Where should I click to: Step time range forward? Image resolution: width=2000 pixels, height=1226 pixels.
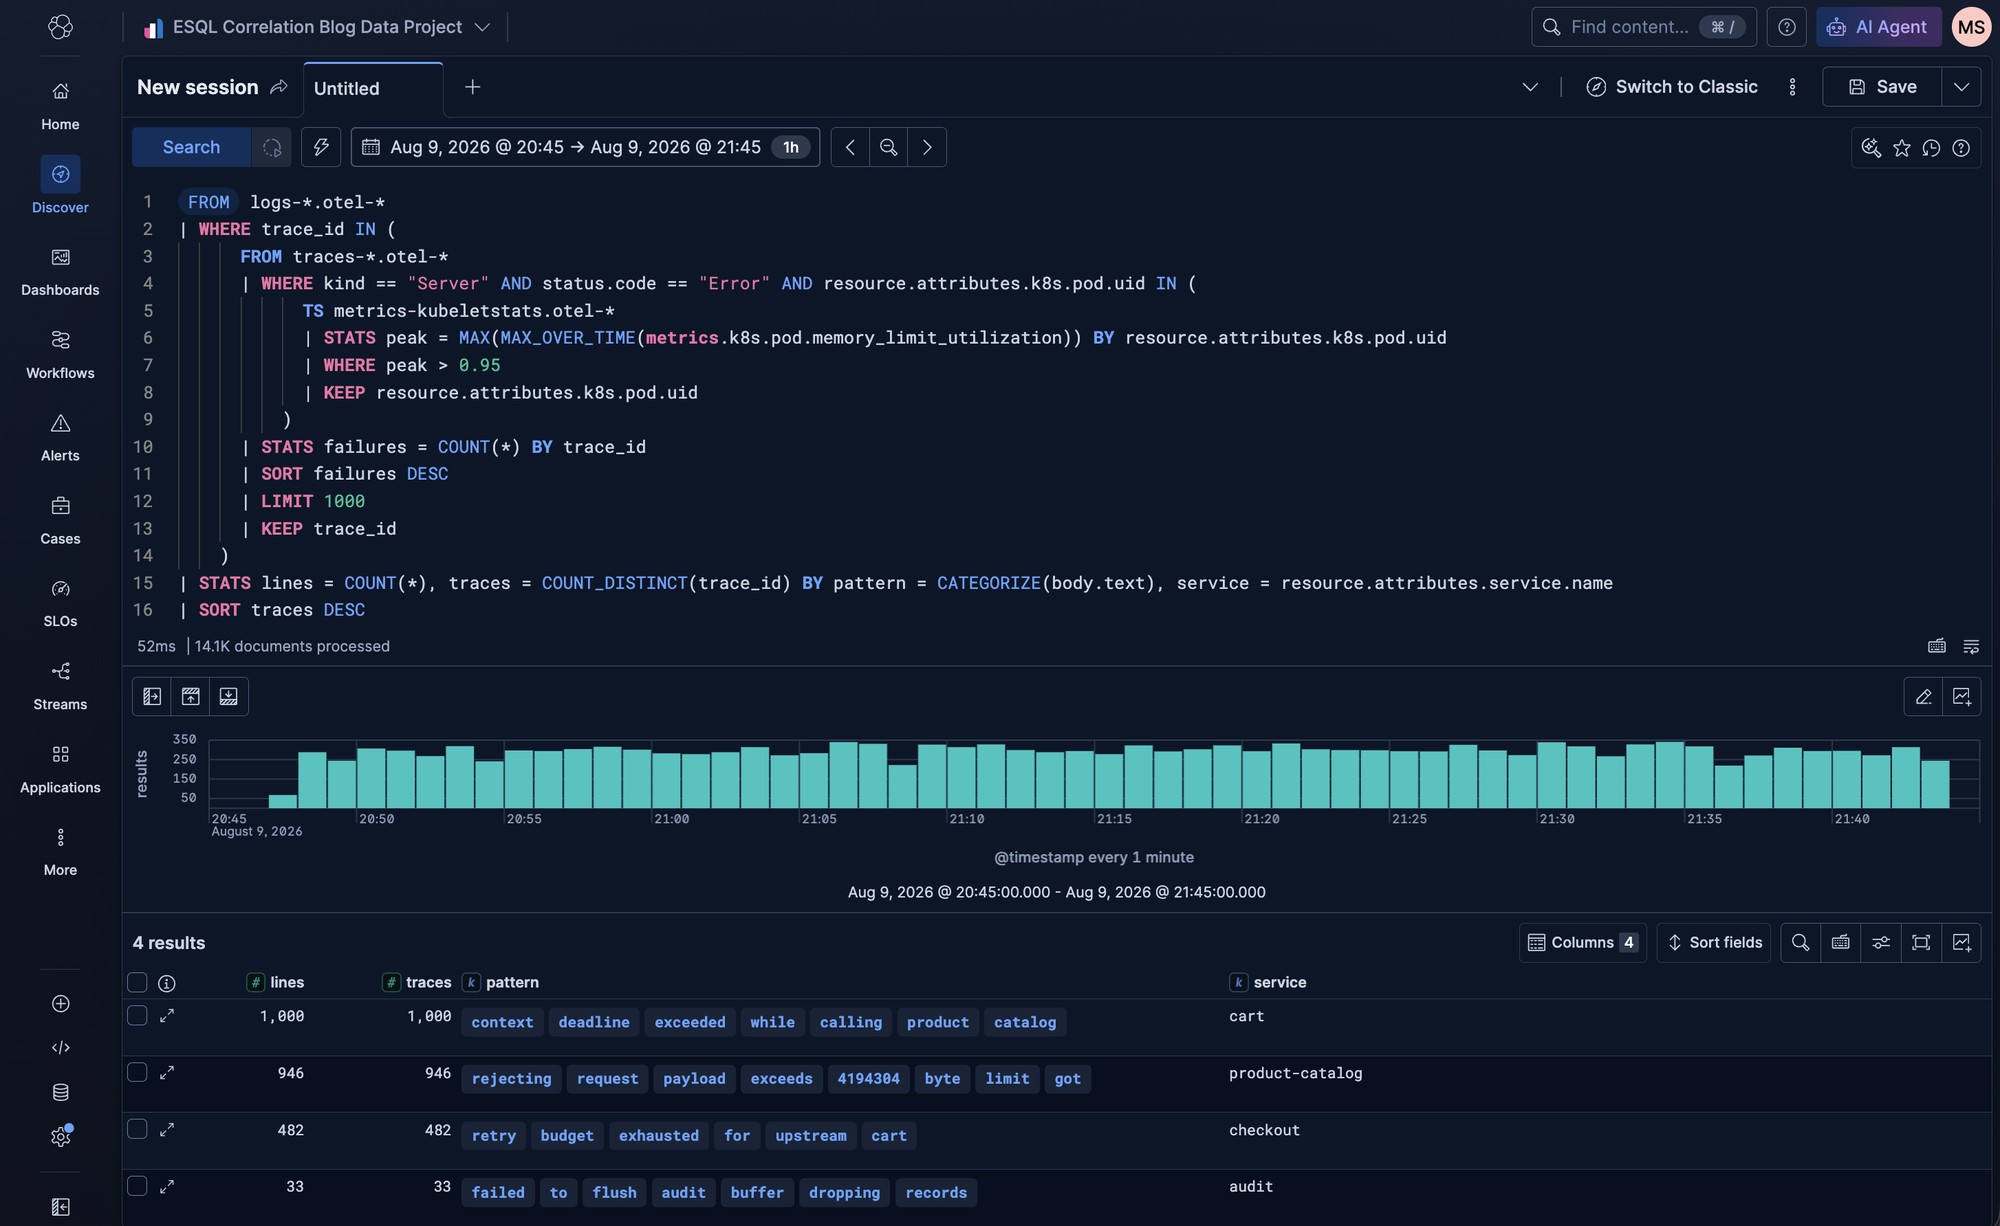click(927, 147)
